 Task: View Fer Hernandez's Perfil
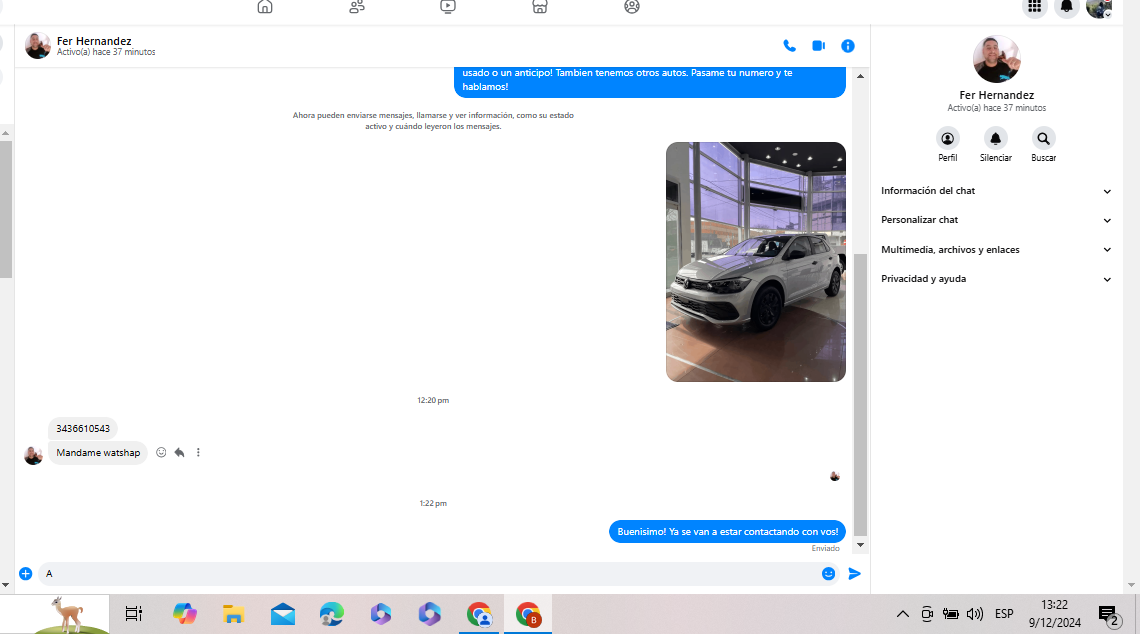[x=947, y=139]
